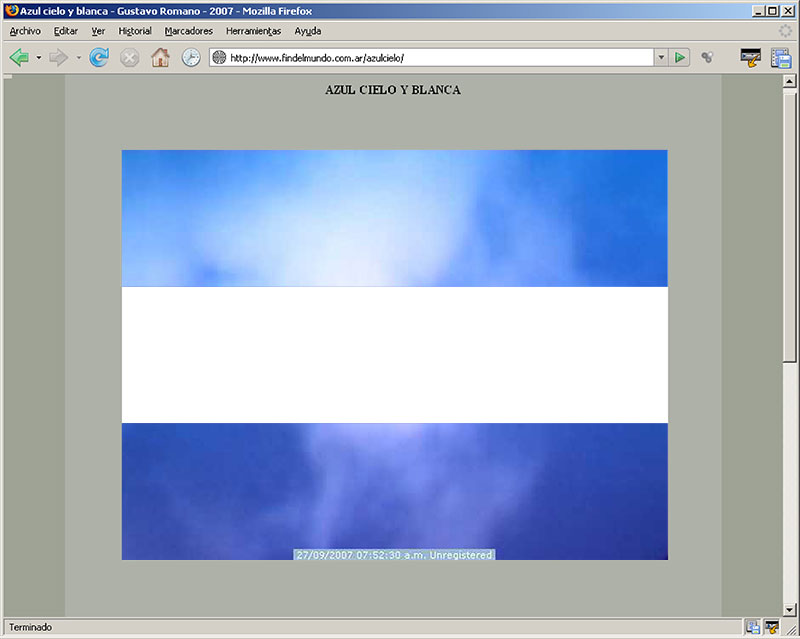Open the Herramientas menu
Screen dimensions: 800x639
[x=253, y=31]
